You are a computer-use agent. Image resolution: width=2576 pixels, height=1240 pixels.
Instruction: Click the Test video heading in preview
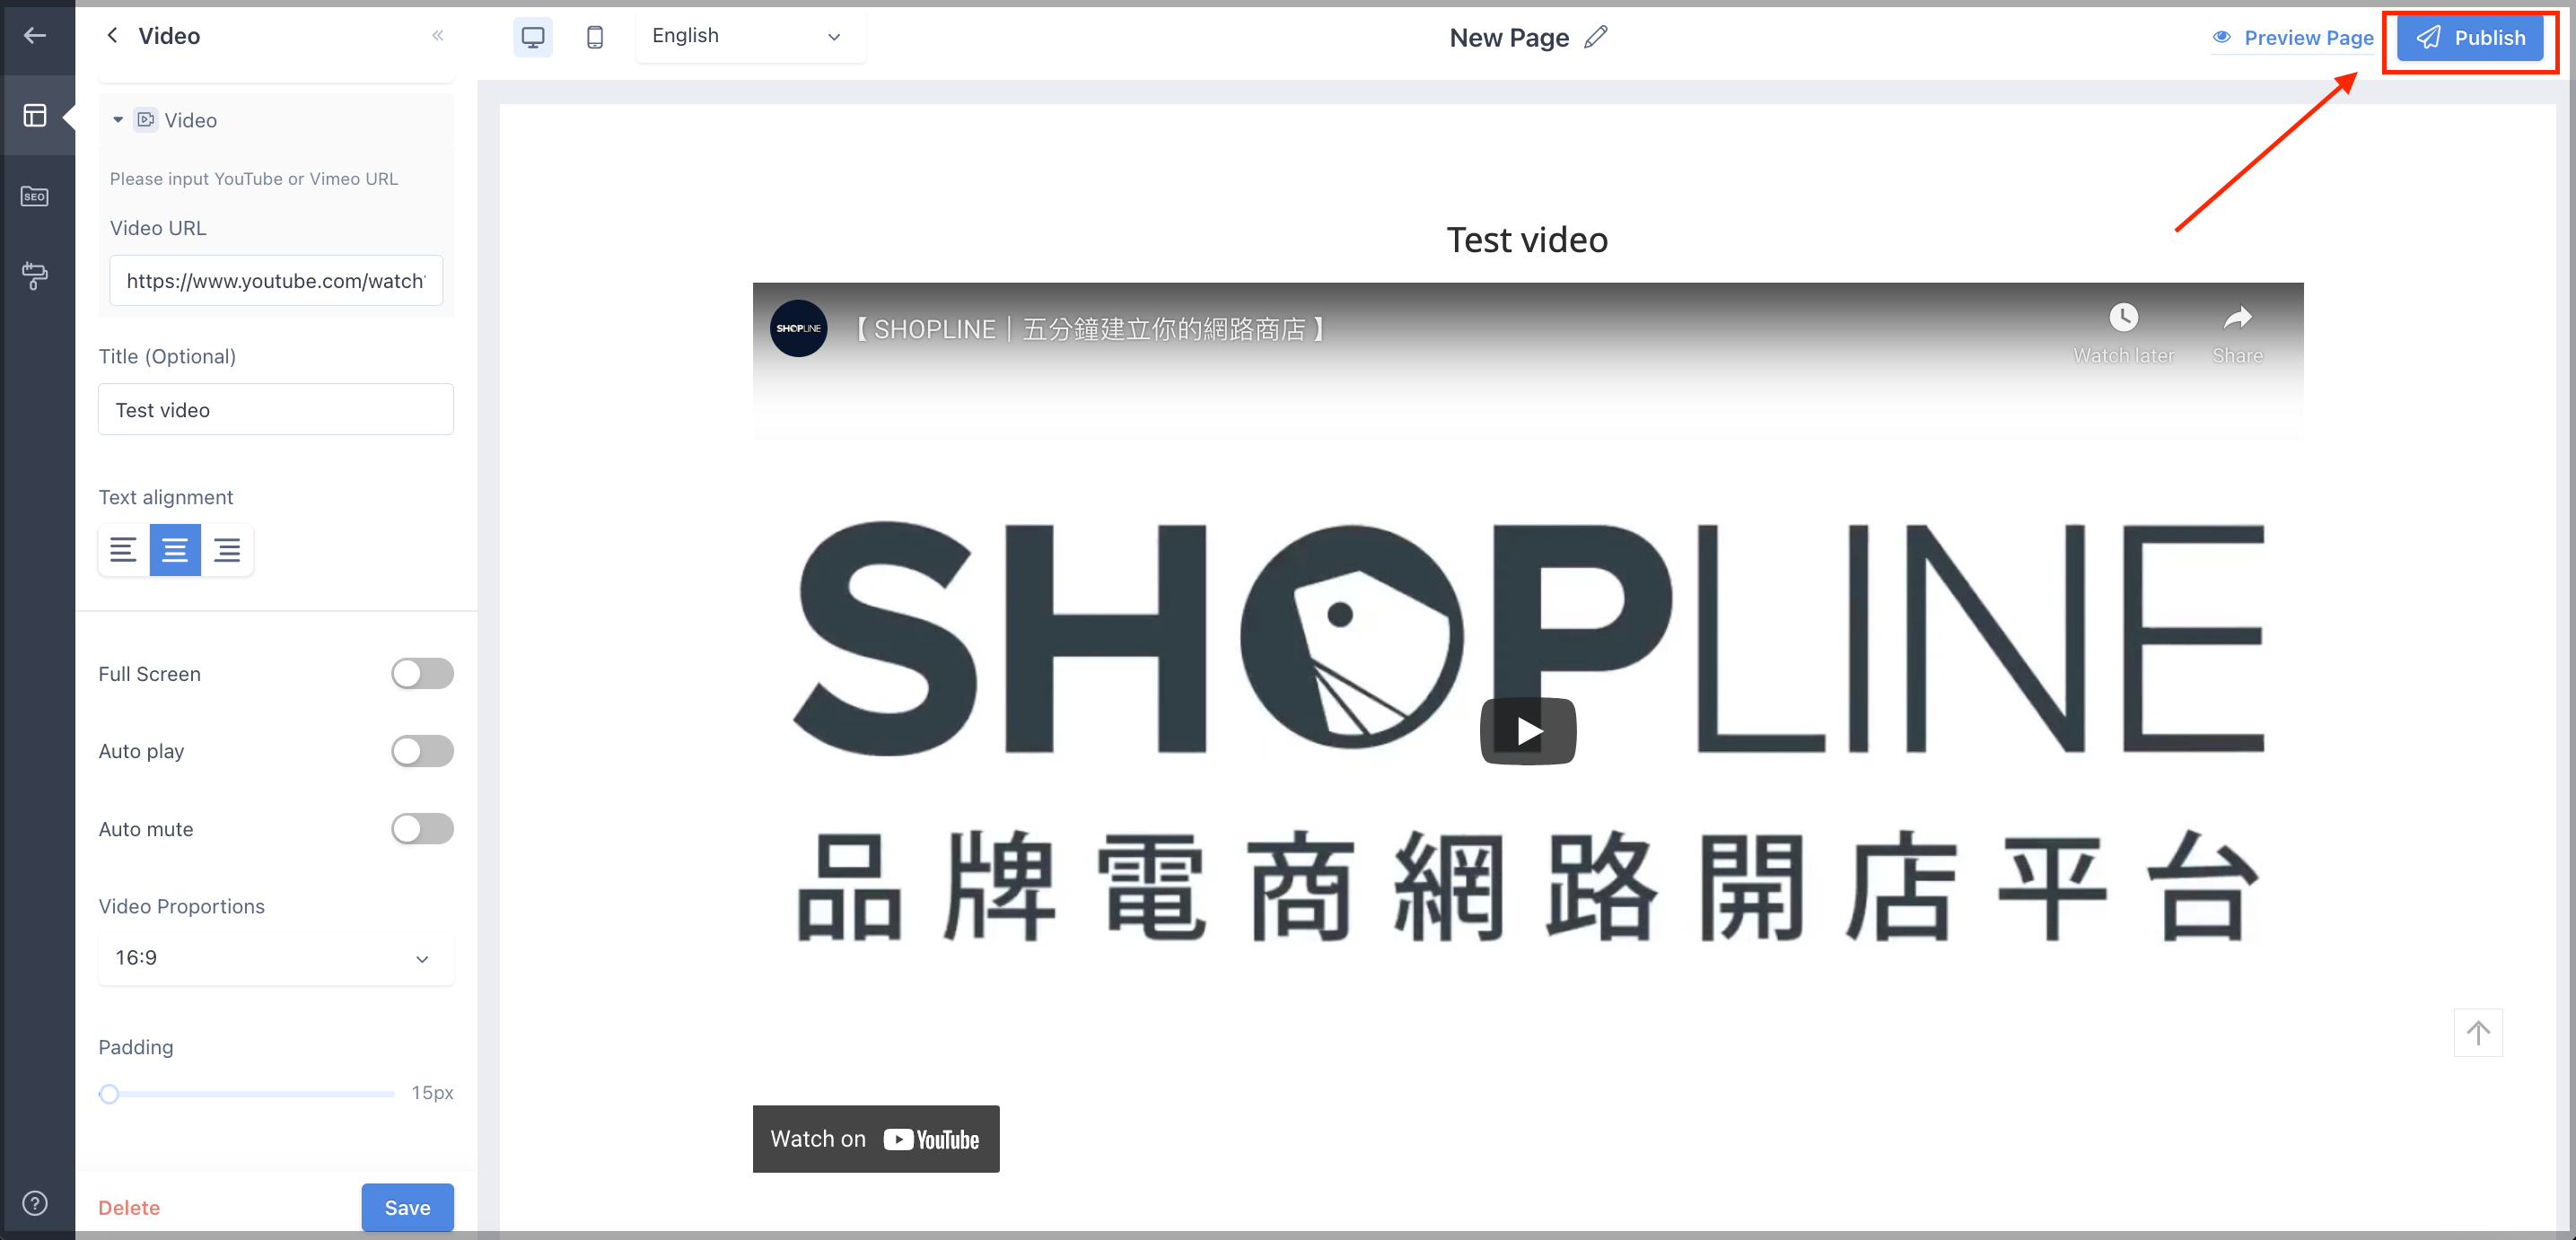[x=1527, y=240]
